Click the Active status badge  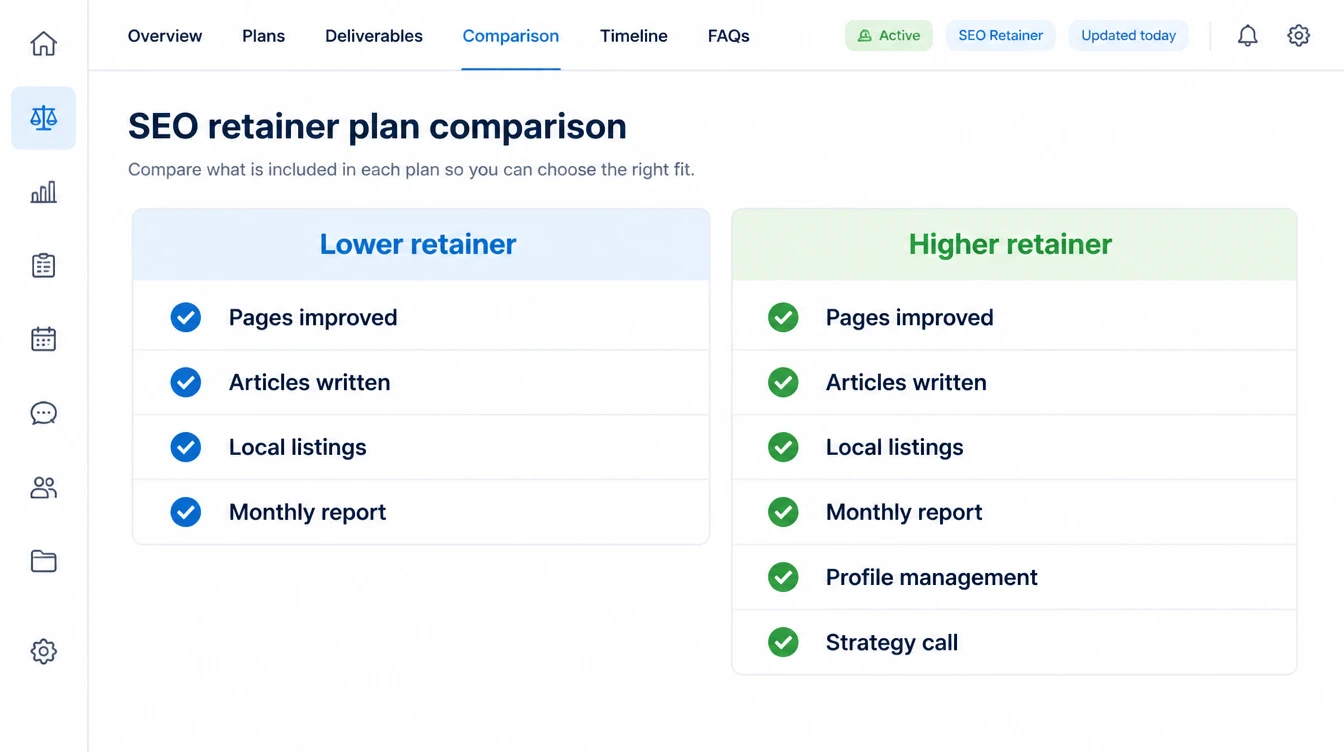[889, 35]
